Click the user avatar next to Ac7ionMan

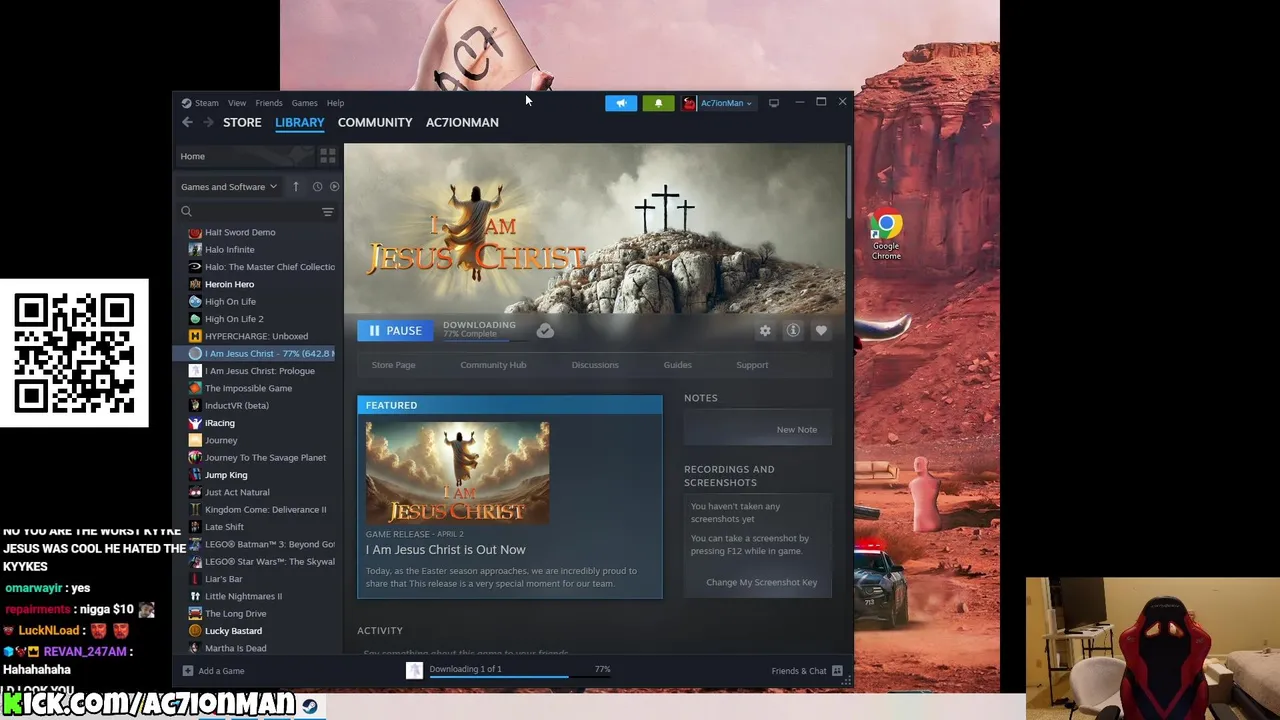689,103
